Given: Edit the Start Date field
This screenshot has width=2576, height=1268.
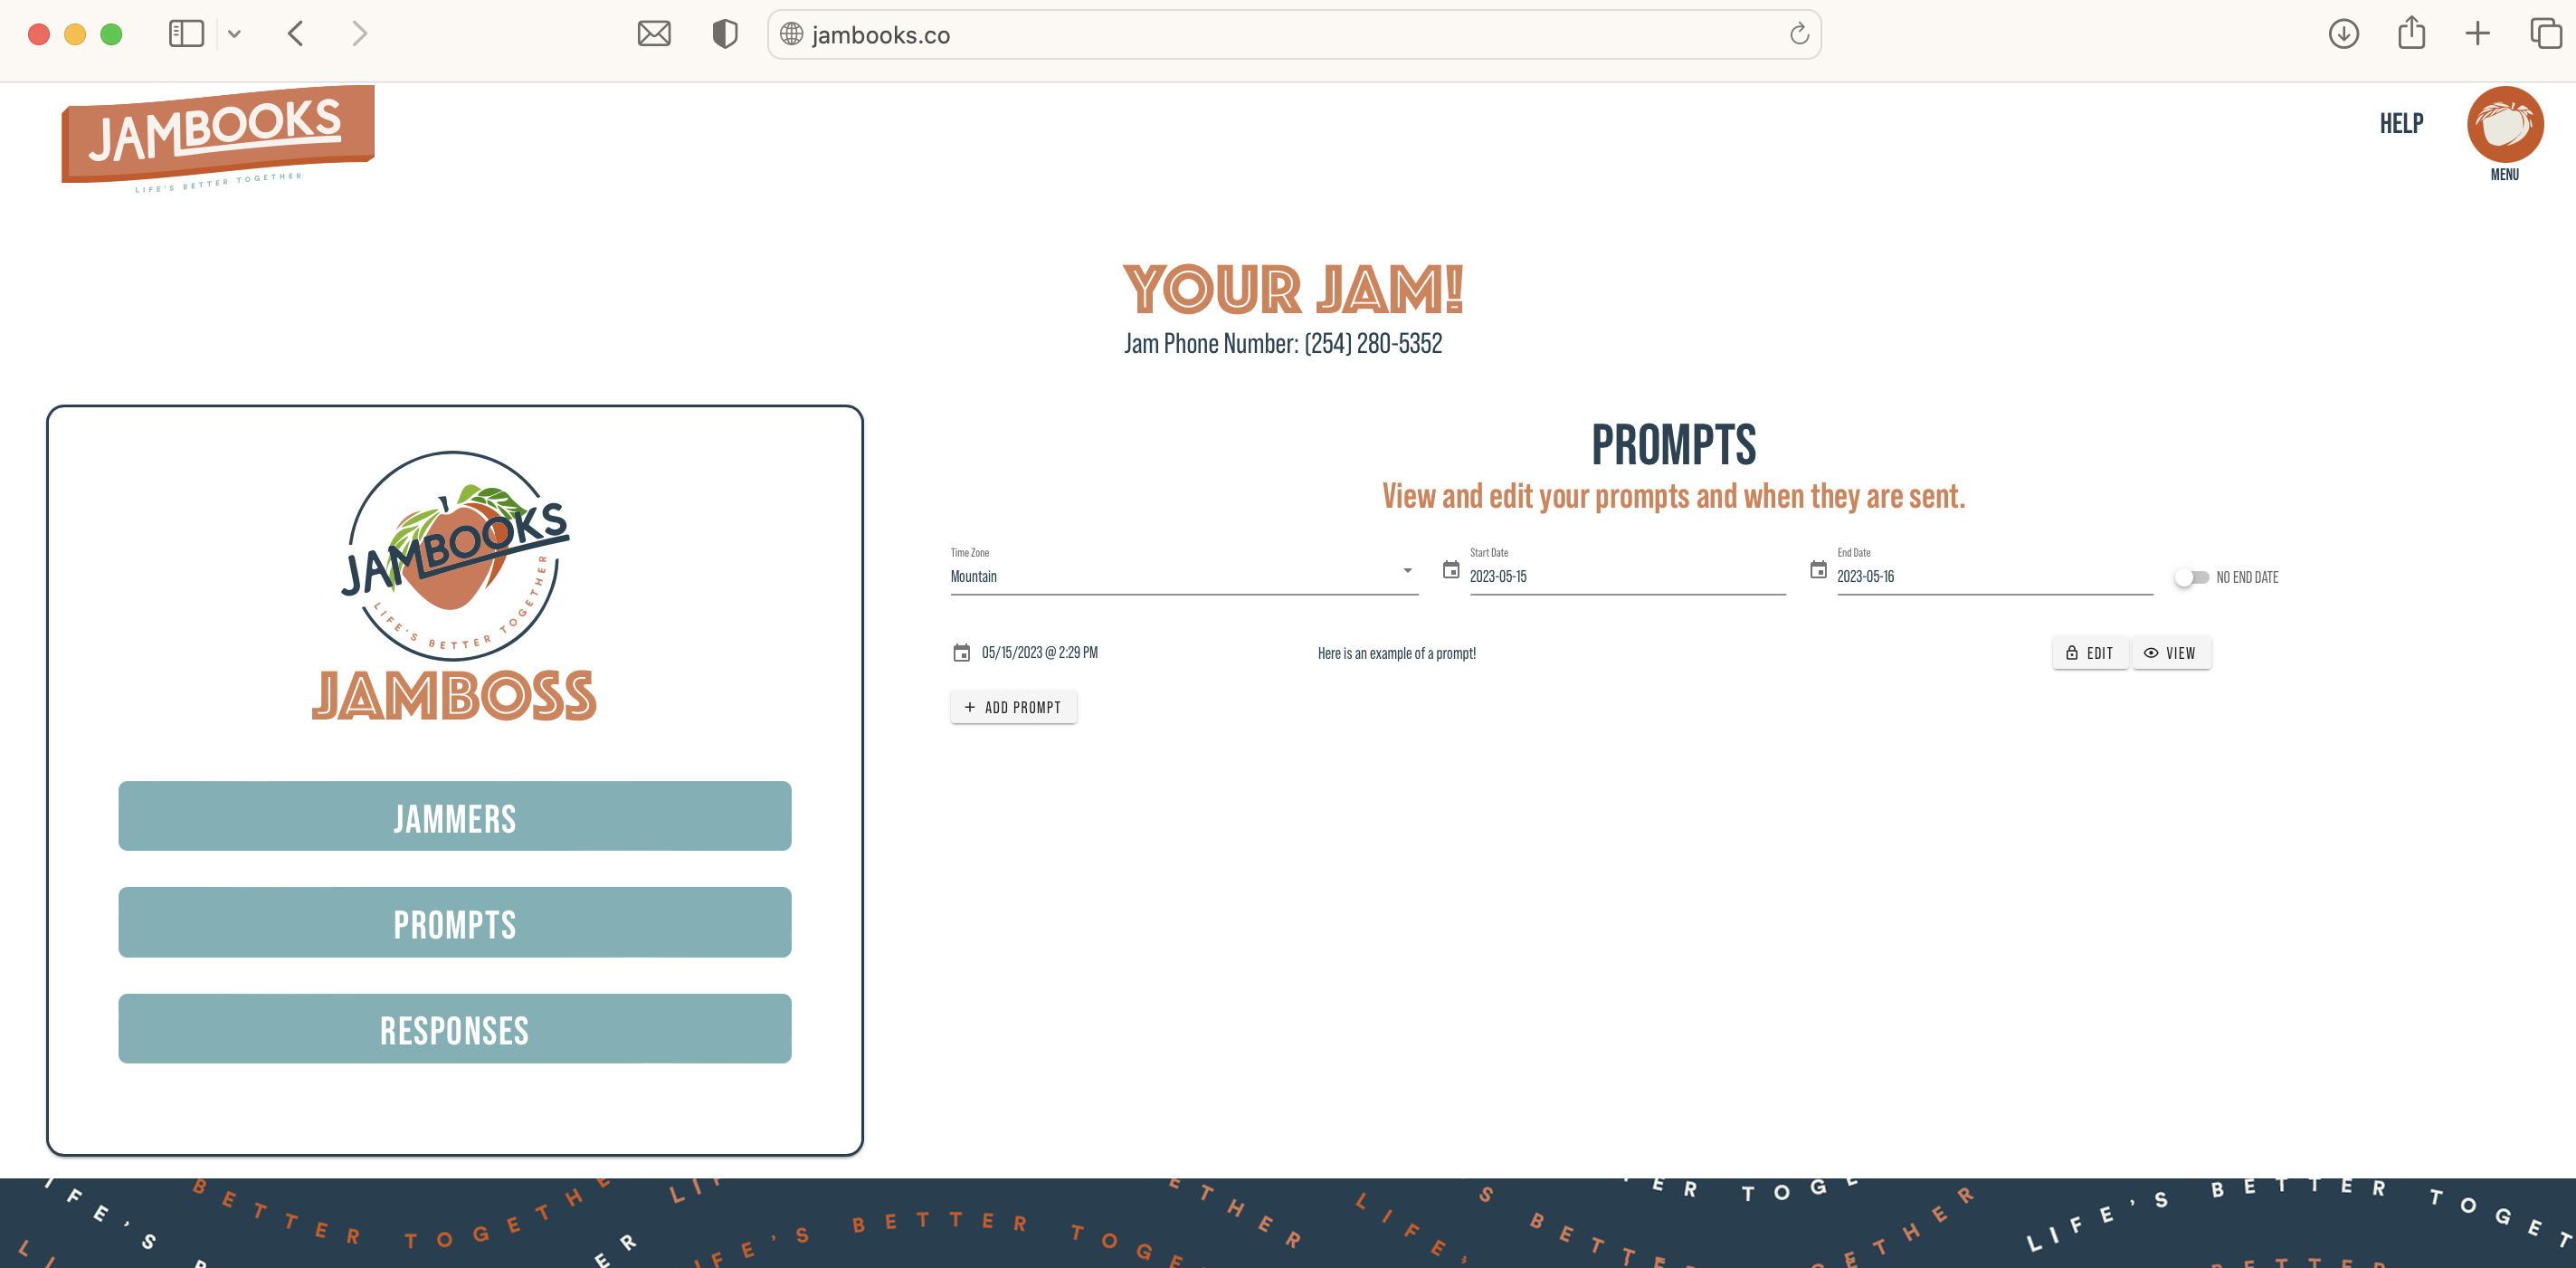Looking at the screenshot, I should pyautogui.click(x=1627, y=576).
